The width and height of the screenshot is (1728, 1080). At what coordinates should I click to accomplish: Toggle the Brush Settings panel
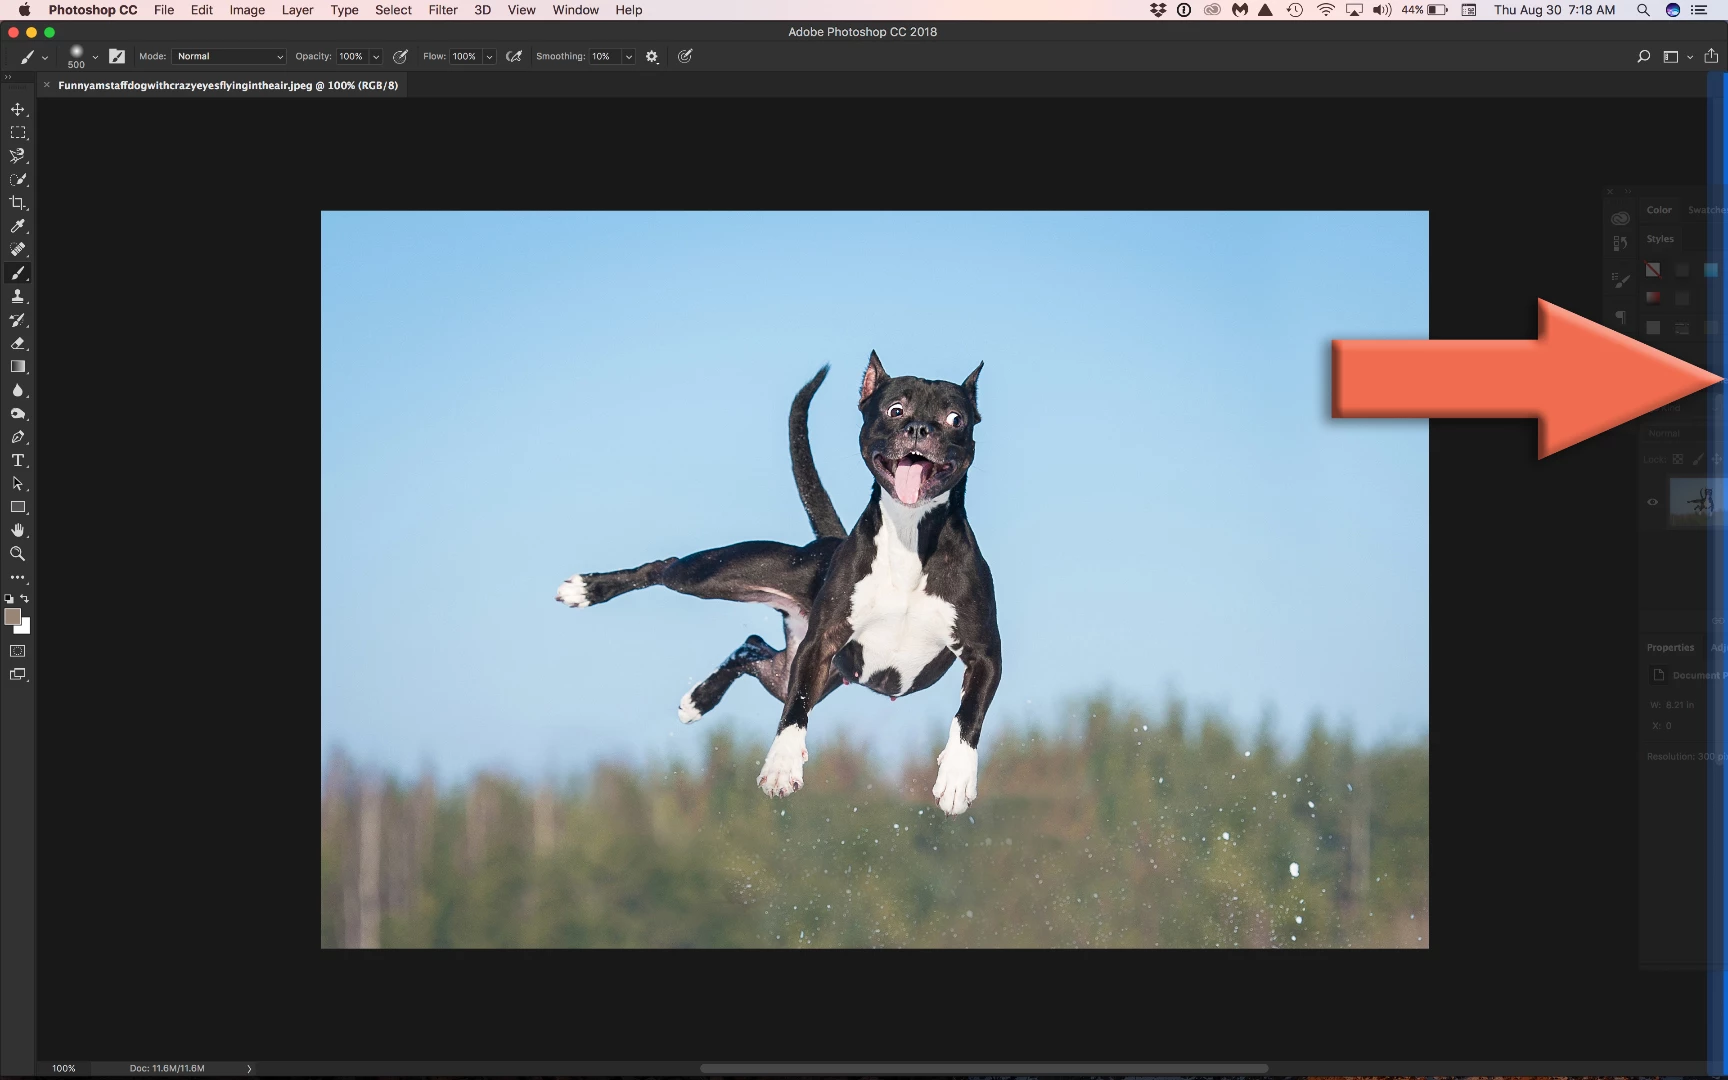(x=117, y=57)
